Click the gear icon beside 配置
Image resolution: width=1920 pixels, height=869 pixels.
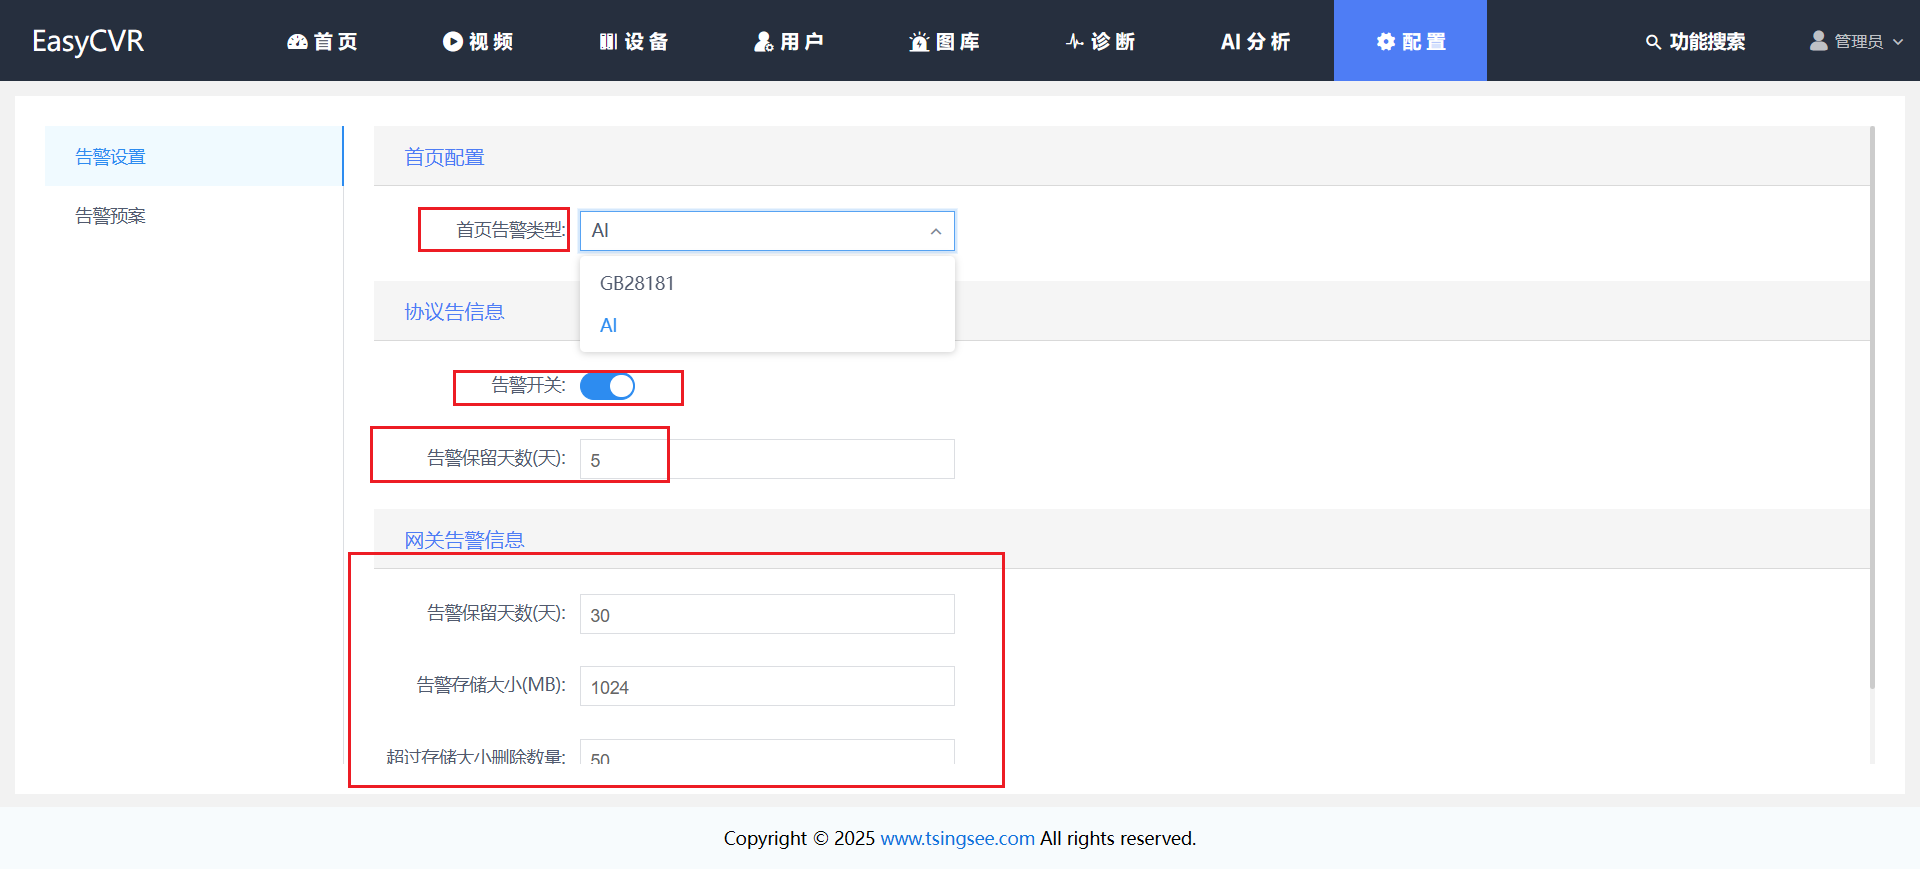[1386, 41]
